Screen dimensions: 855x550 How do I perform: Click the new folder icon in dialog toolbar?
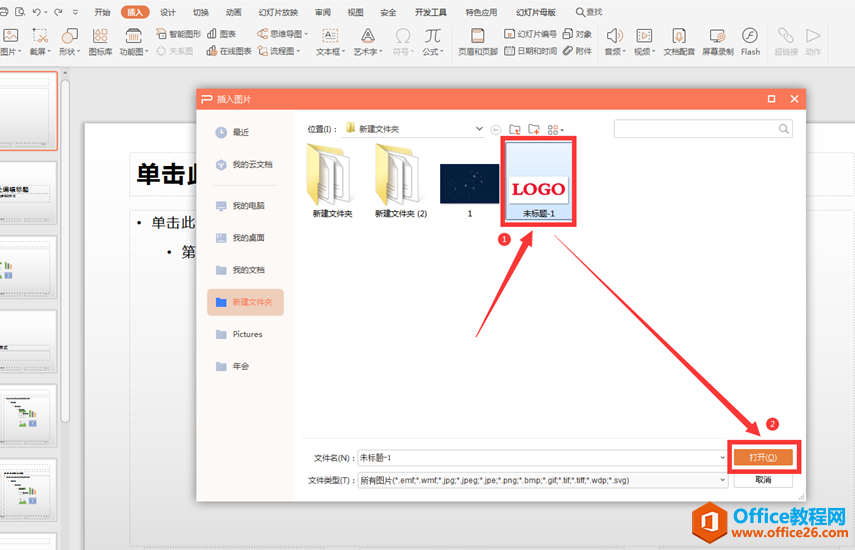(534, 129)
